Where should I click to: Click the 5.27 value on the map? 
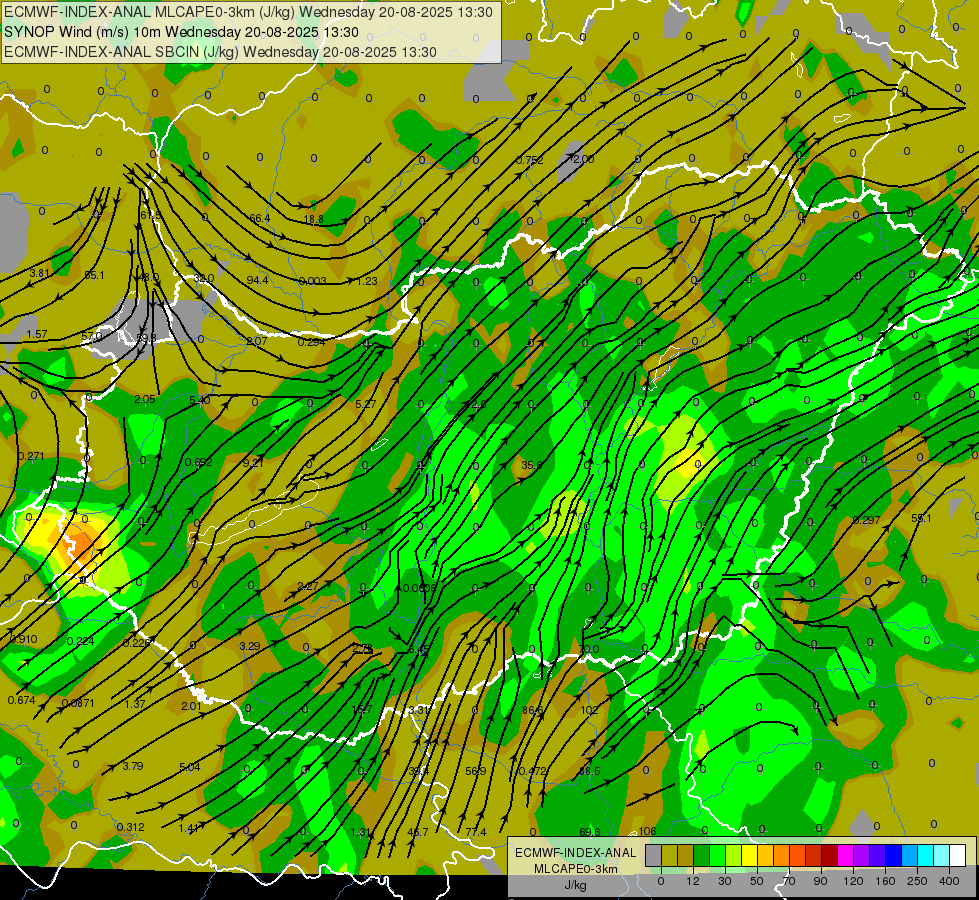coord(365,404)
